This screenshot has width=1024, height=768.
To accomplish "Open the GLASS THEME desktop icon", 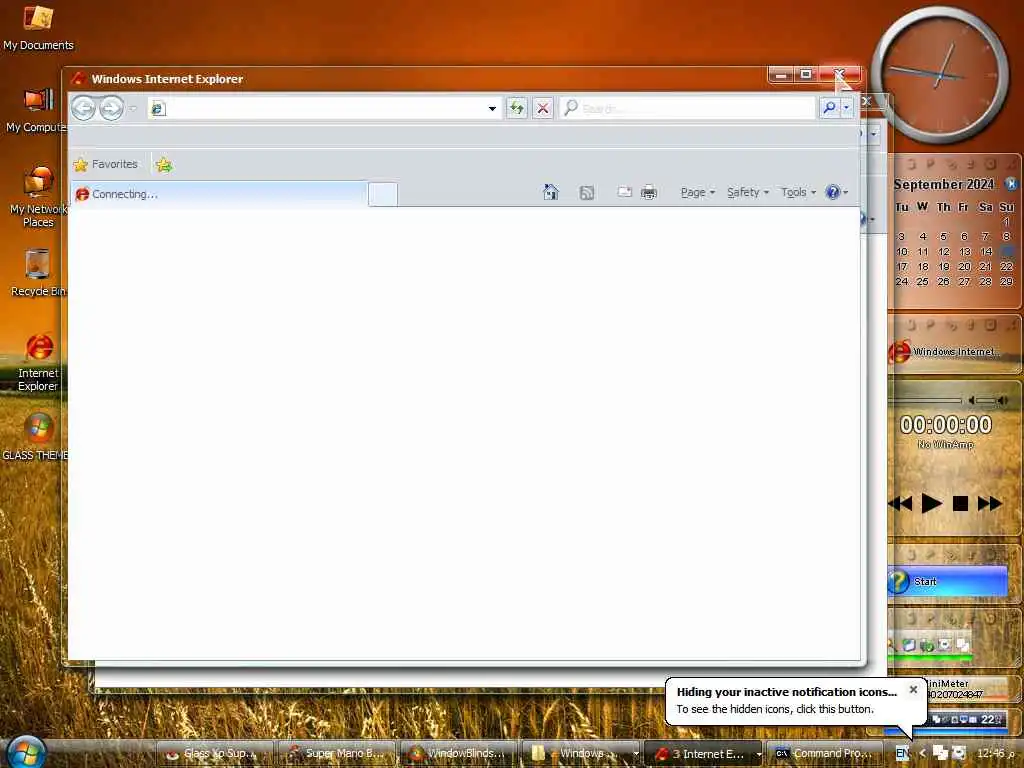I will [37, 438].
